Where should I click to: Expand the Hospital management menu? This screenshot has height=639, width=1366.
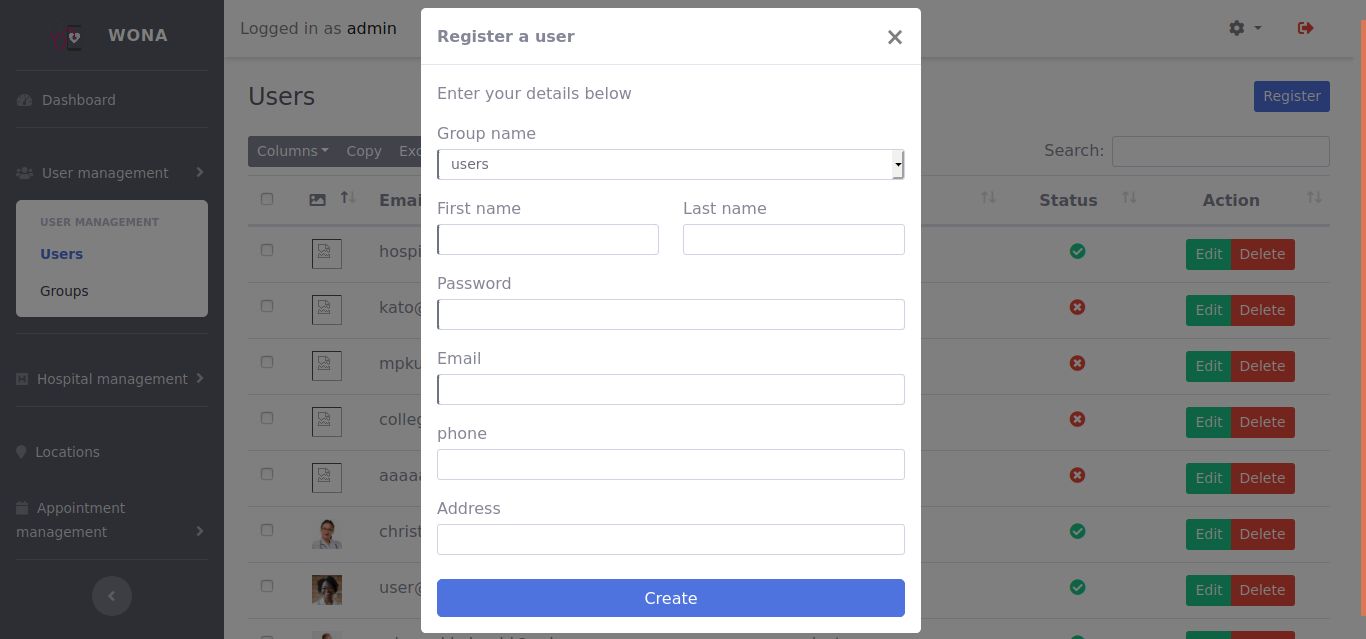(111, 379)
